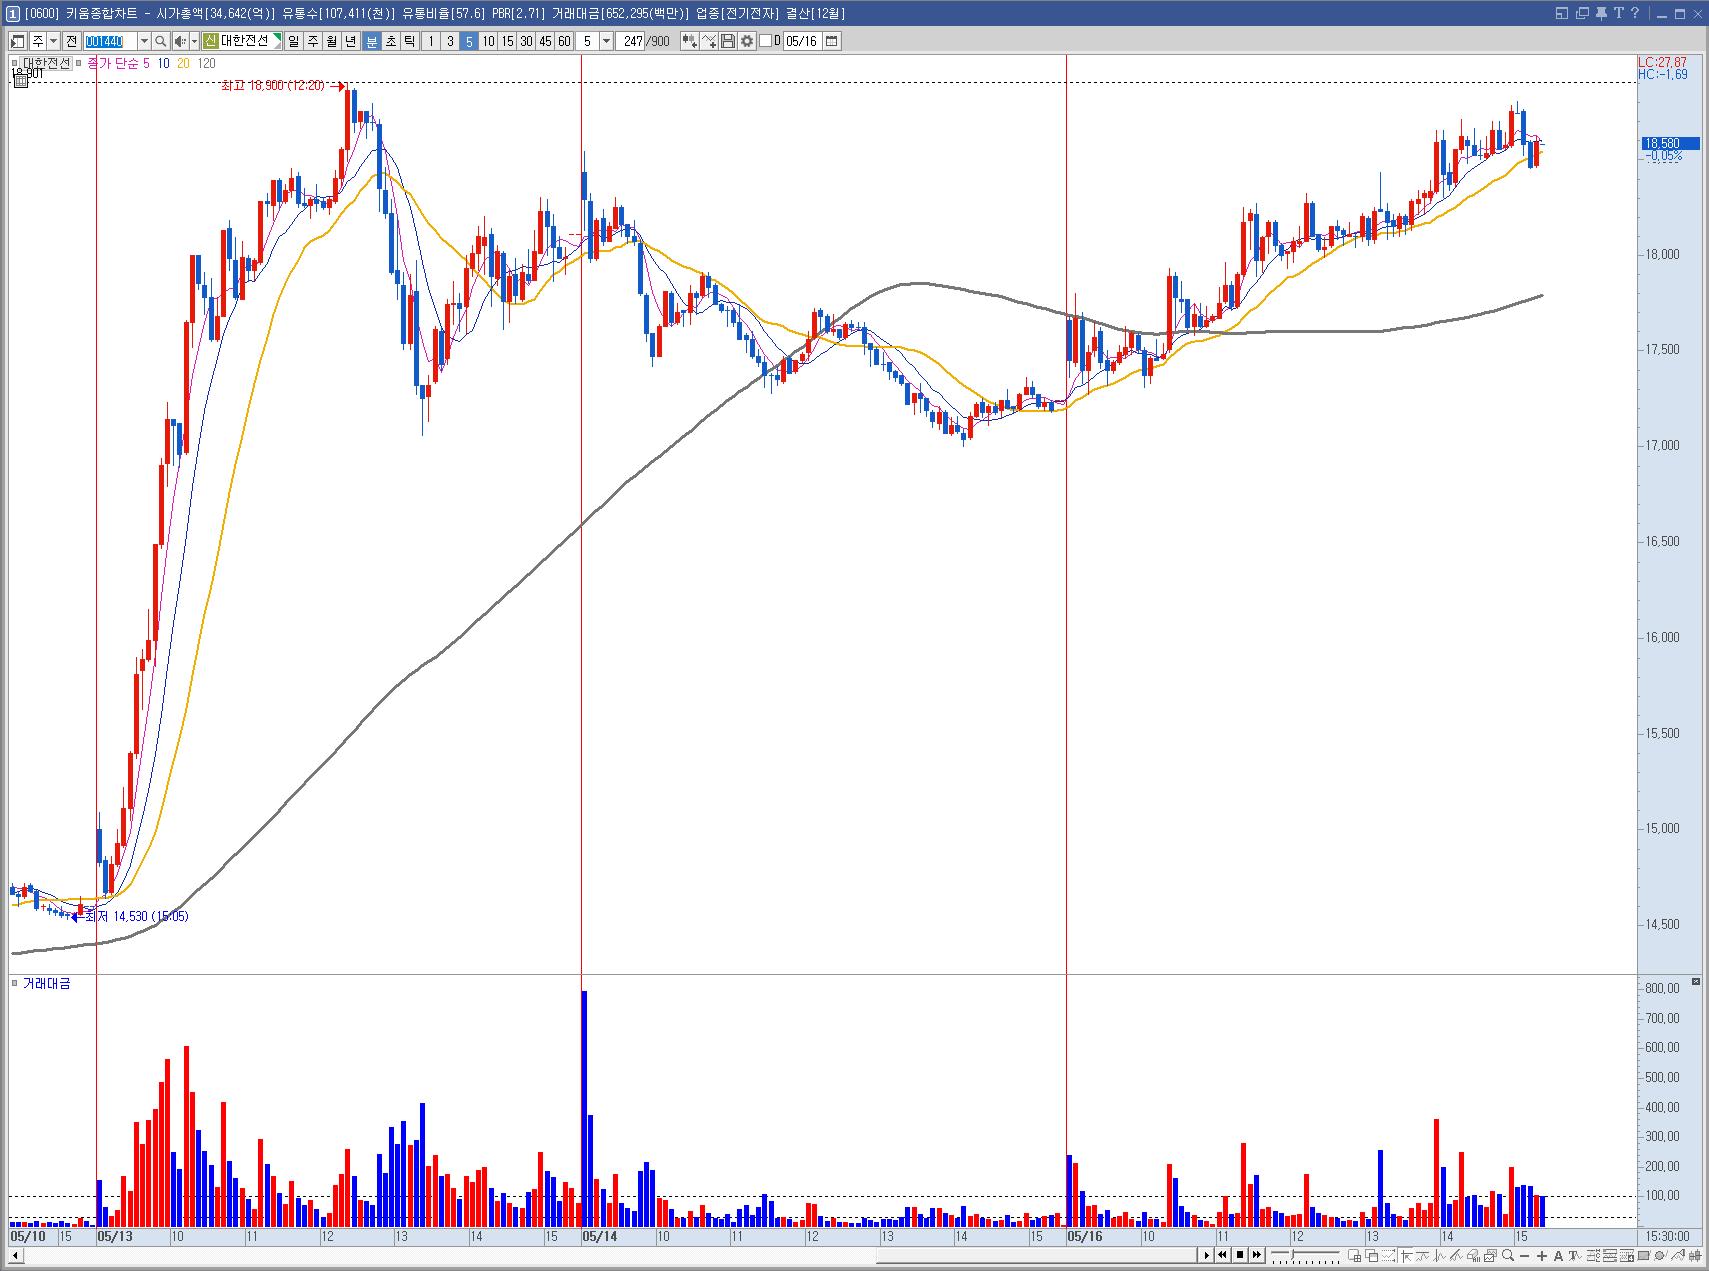This screenshot has width=1709, height=1271.
Task: Click the second overlapping-windows icon in bottom toolbar
Action: [1372, 1256]
